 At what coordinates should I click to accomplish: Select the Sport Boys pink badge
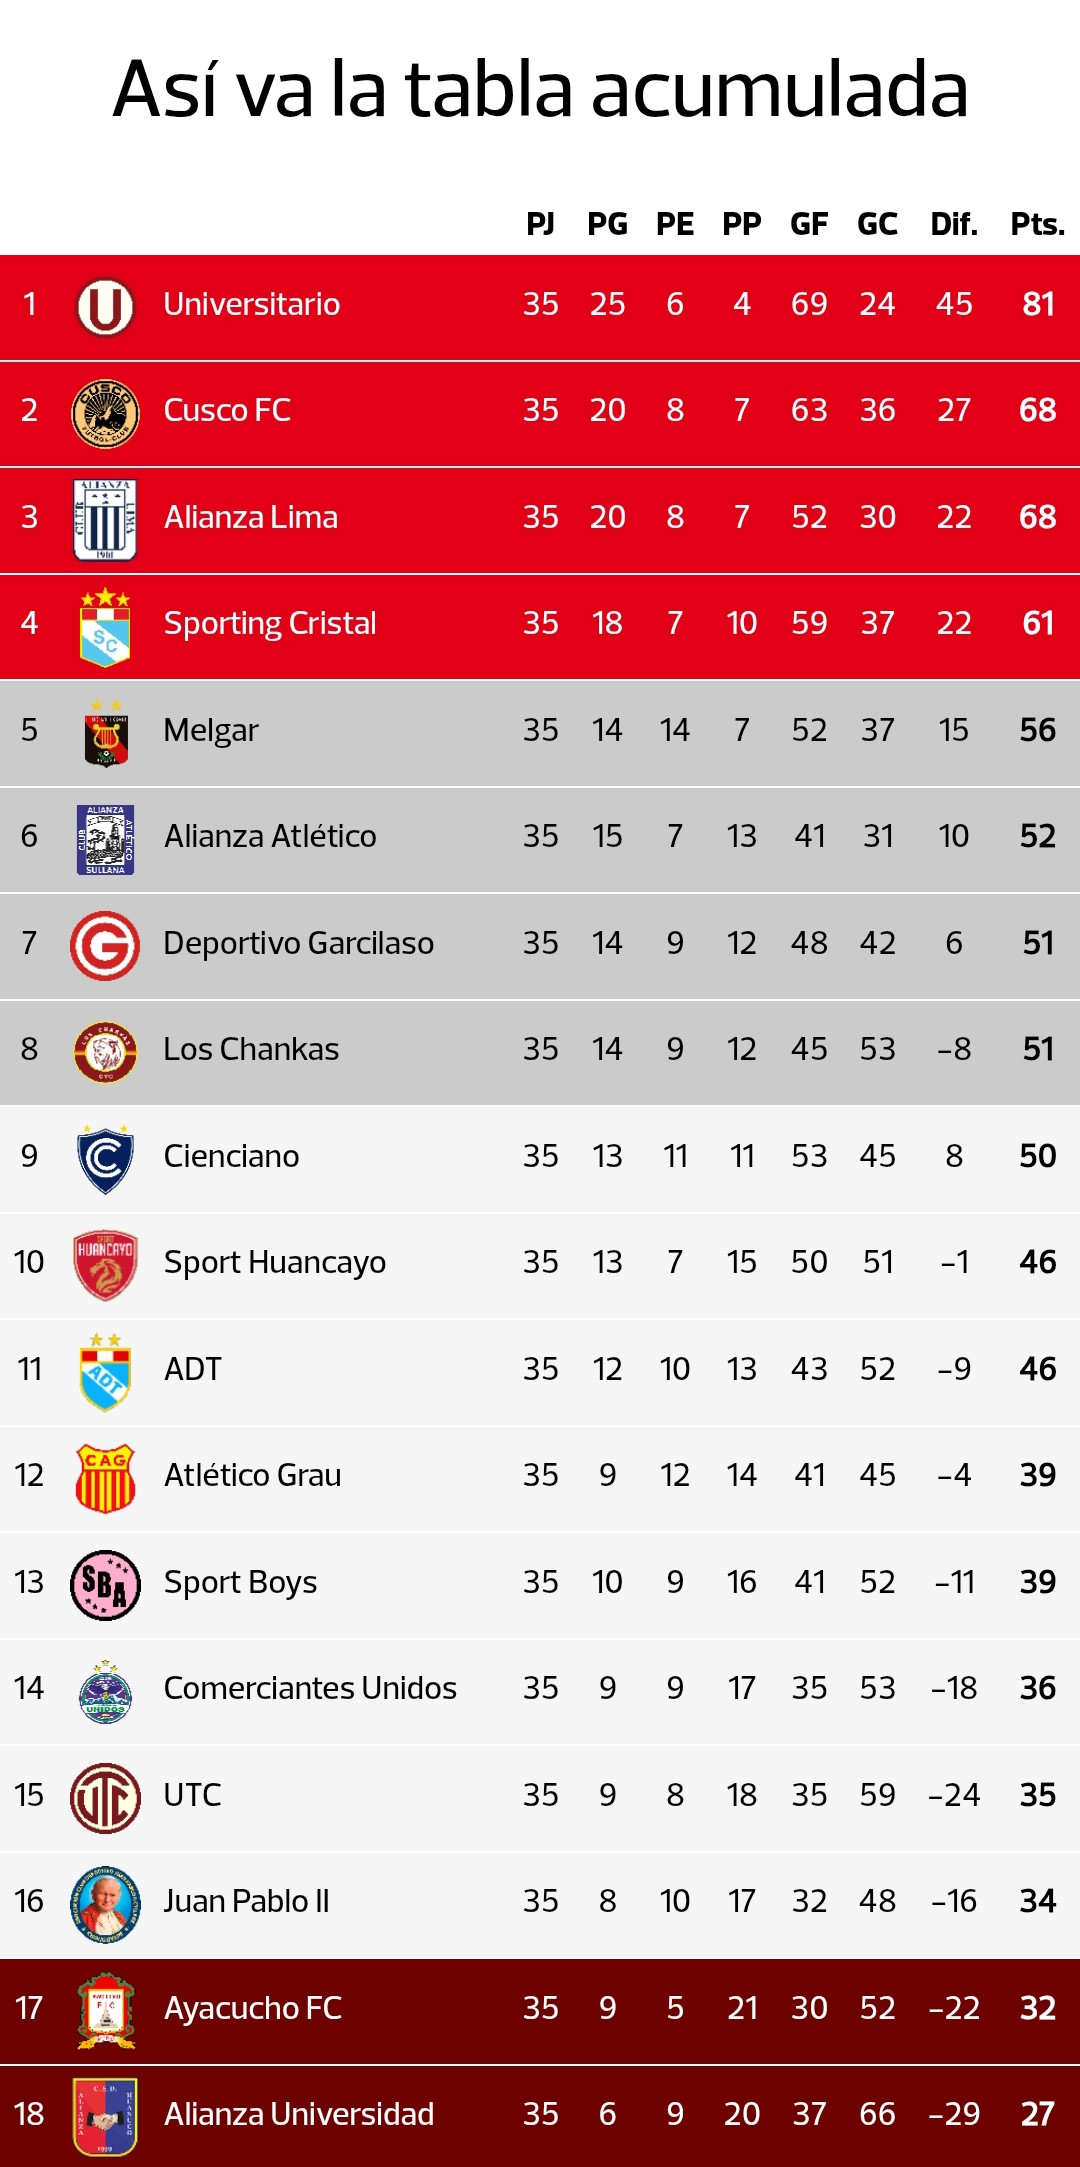pyautogui.click(x=105, y=1585)
